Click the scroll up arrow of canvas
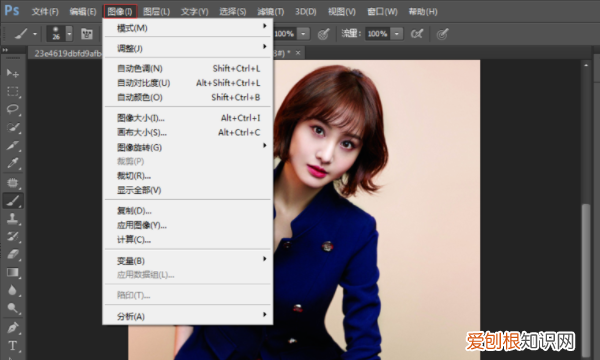600x360 pixels. (x=586, y=65)
